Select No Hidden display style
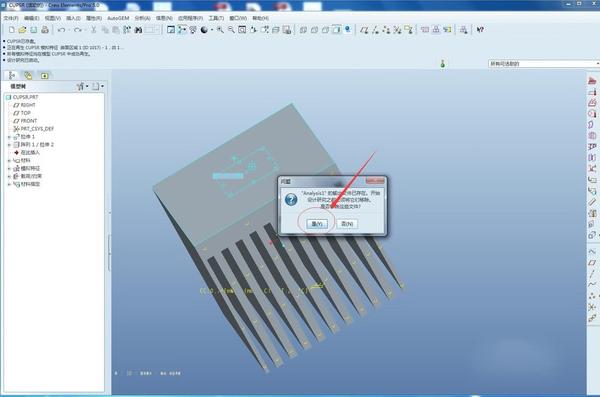This screenshot has width=600, height=397. [325, 29]
